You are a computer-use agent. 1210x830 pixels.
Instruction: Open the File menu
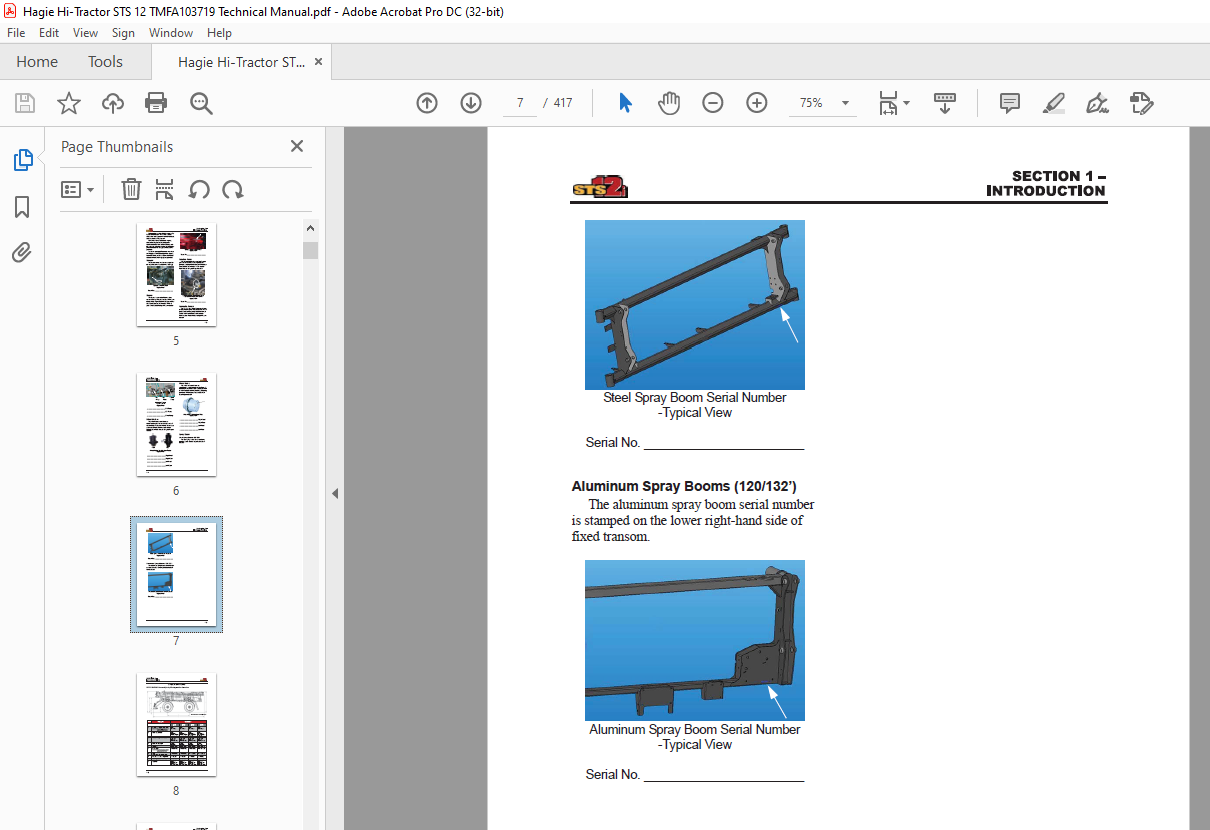(17, 33)
